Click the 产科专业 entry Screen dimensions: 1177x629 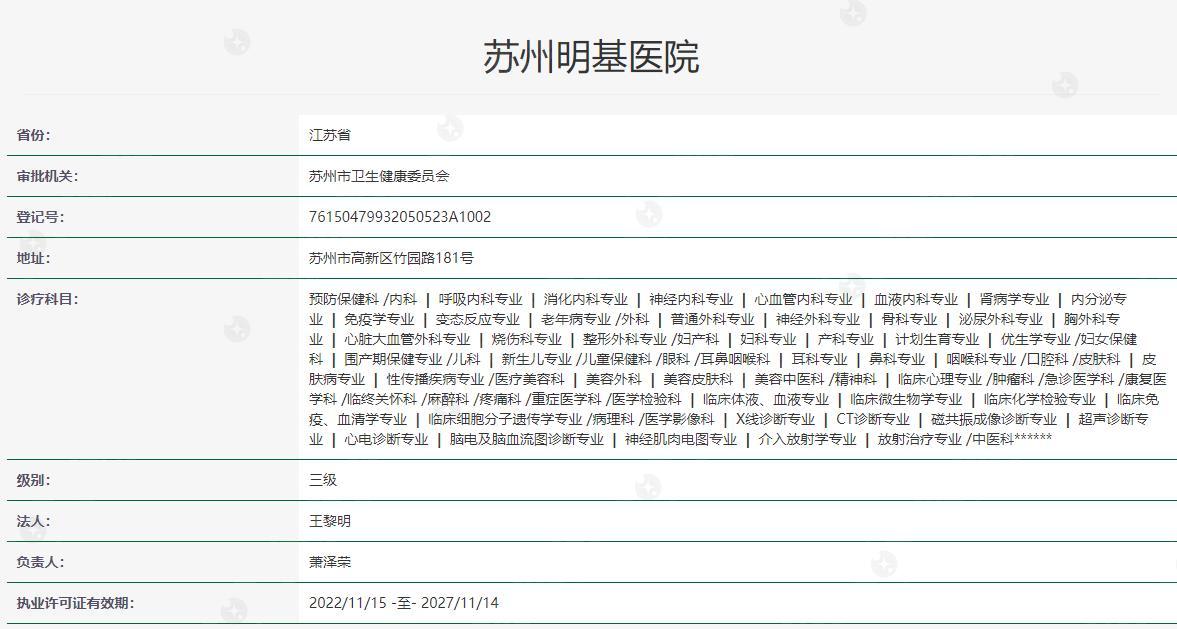(845, 339)
